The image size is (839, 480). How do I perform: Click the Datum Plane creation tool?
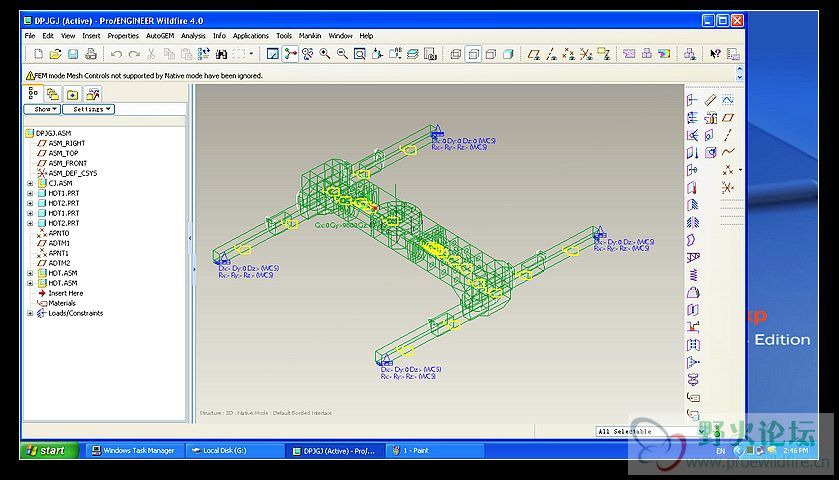click(x=728, y=118)
